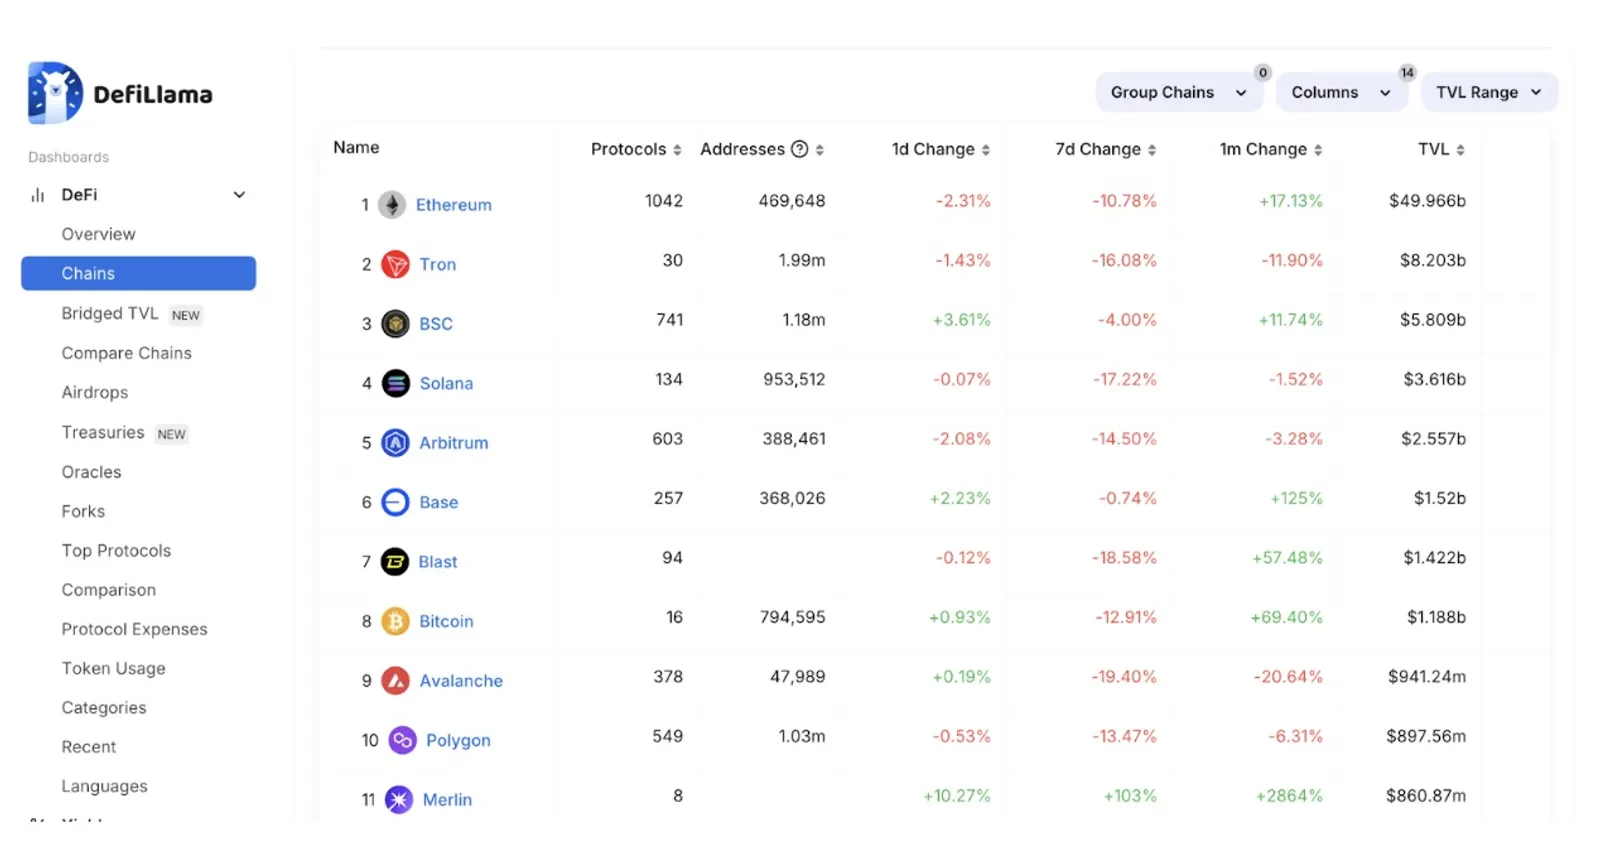1600x843 pixels.
Task: Sort by 1m Change column arrows
Action: pos(1318,150)
